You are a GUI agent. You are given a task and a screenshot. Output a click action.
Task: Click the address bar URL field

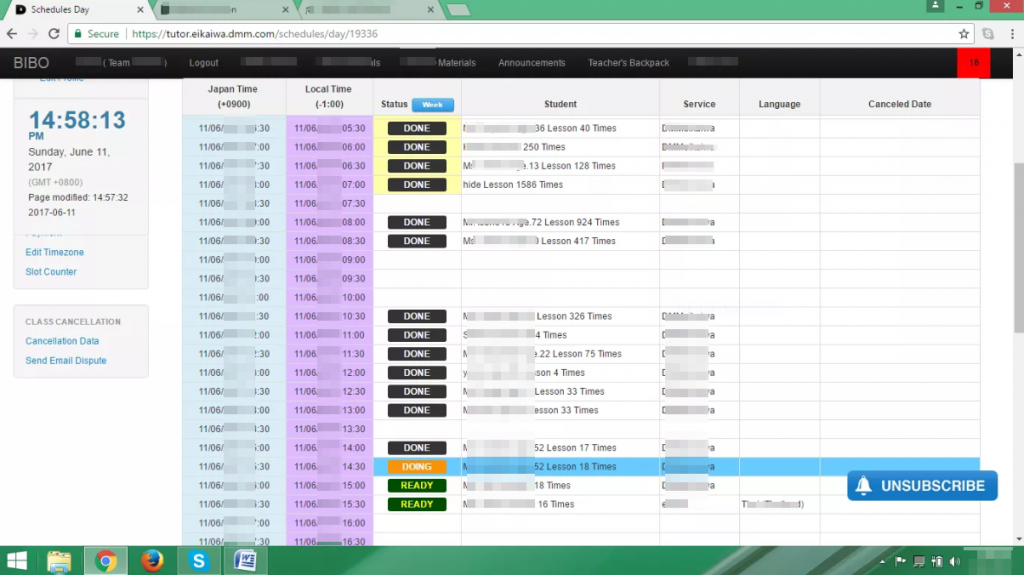(x=540, y=33)
